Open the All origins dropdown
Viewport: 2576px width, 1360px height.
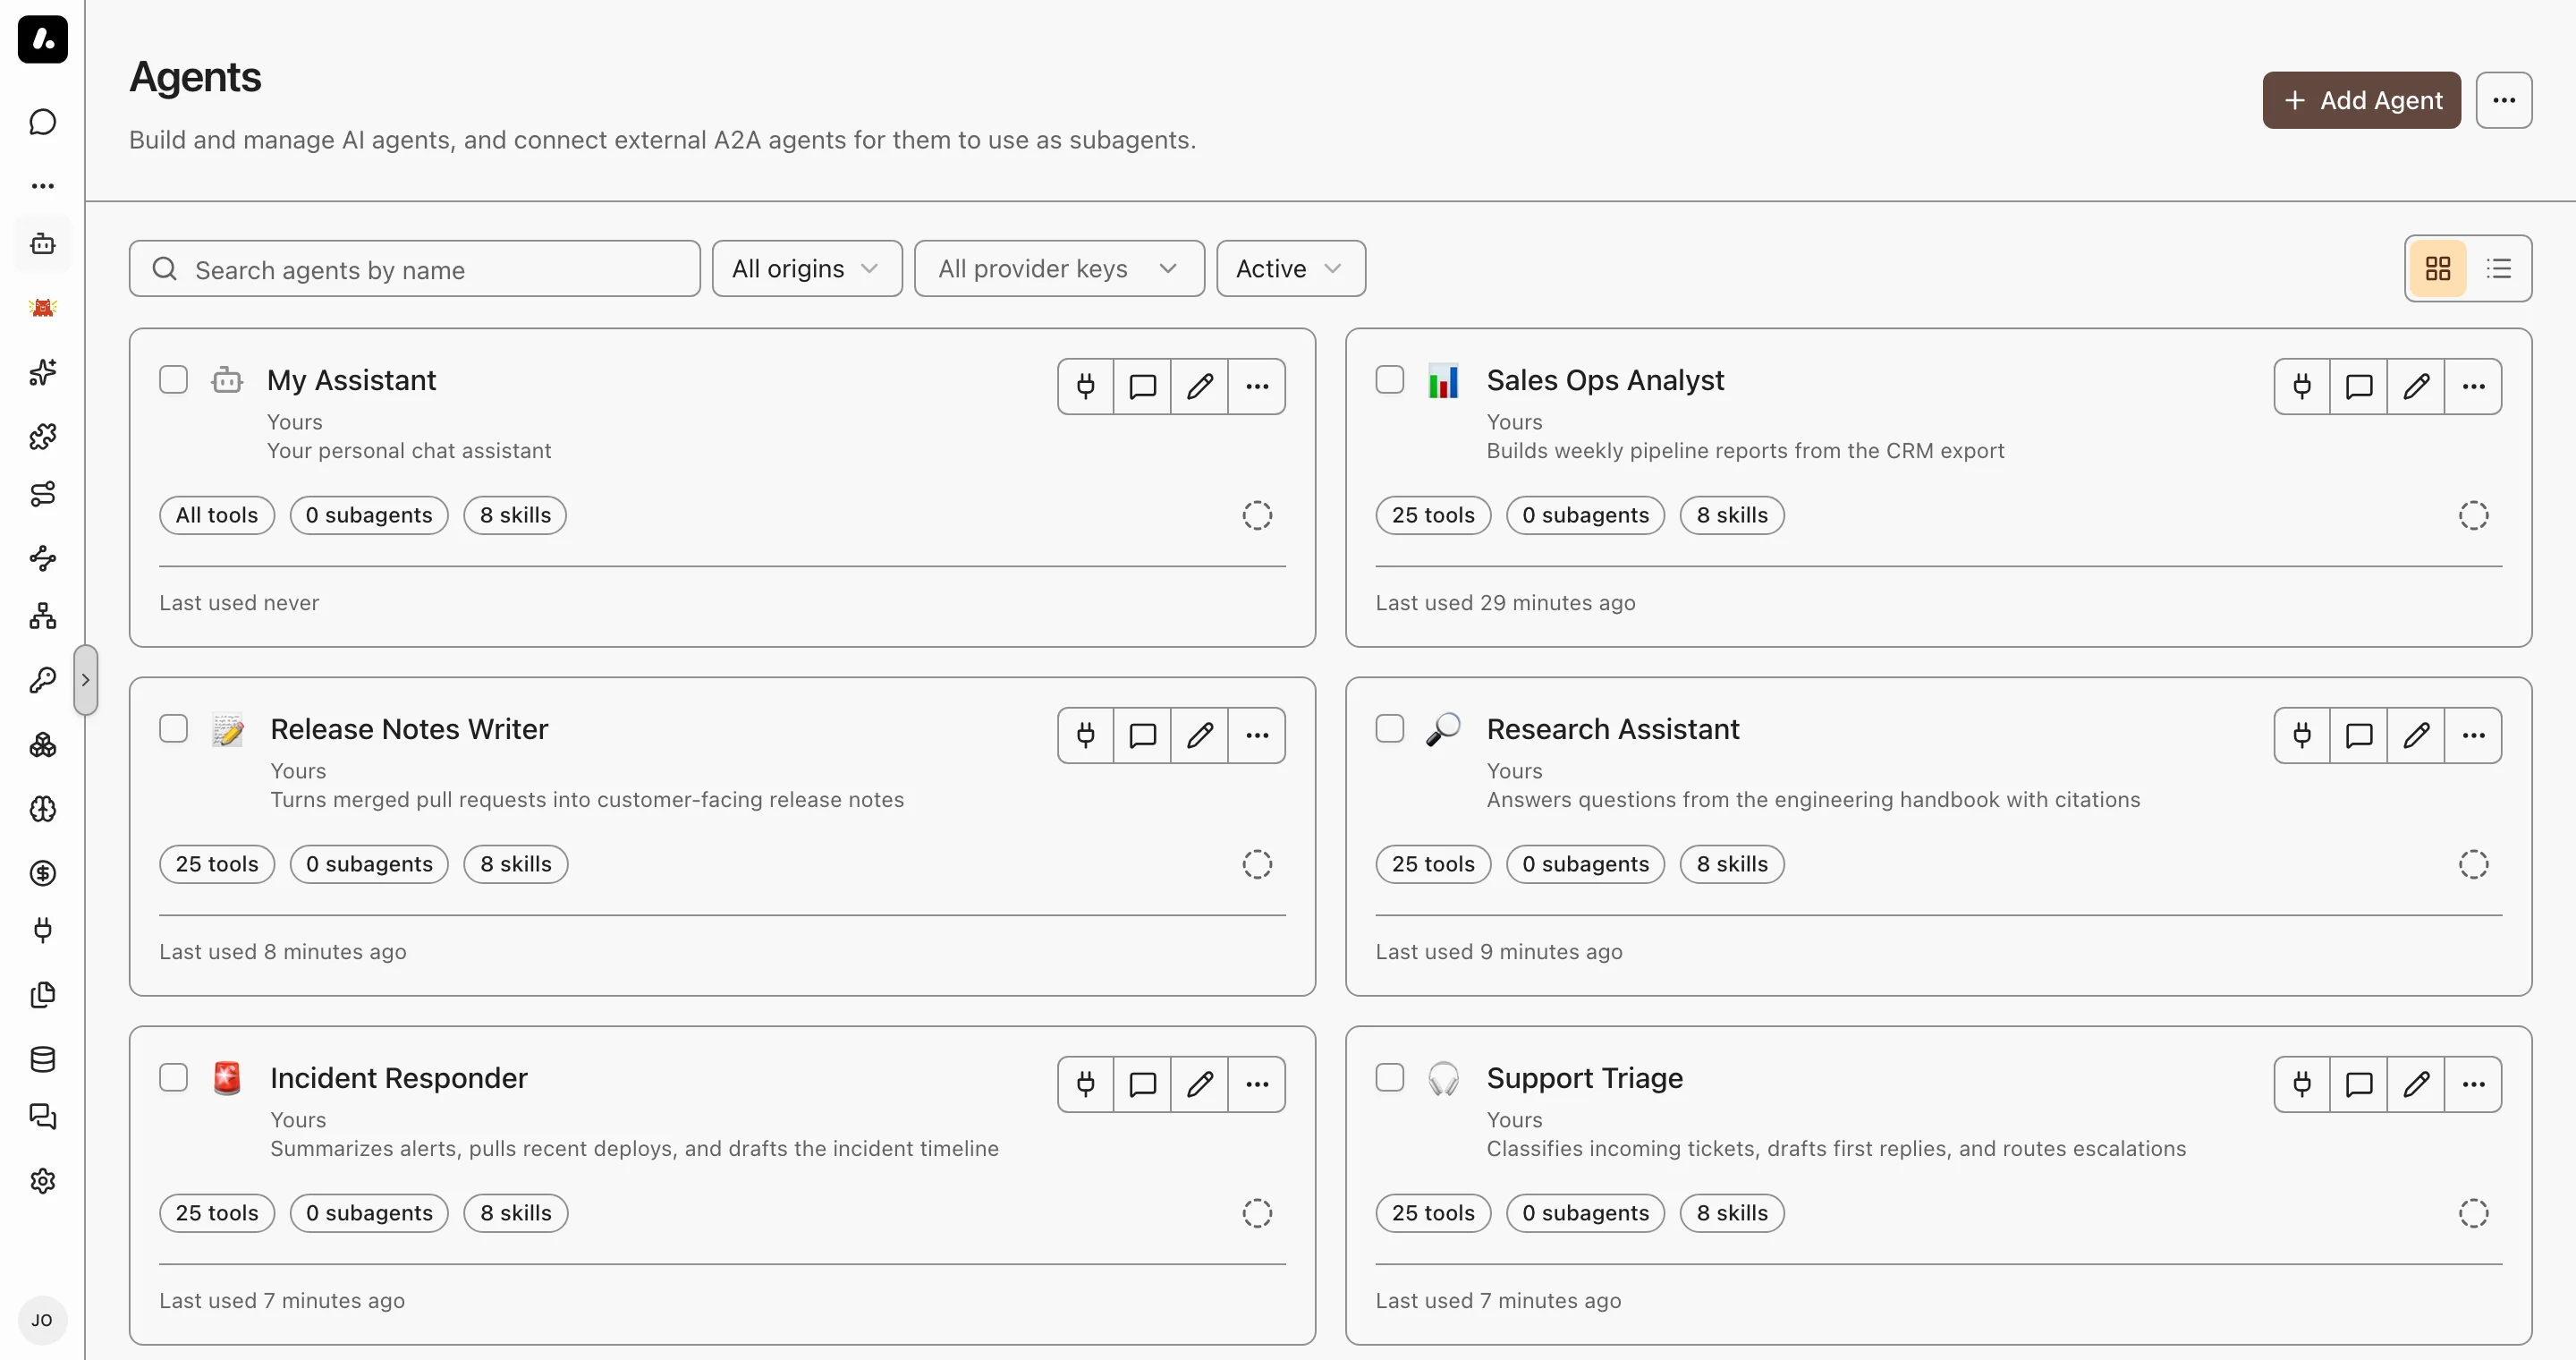coord(807,268)
